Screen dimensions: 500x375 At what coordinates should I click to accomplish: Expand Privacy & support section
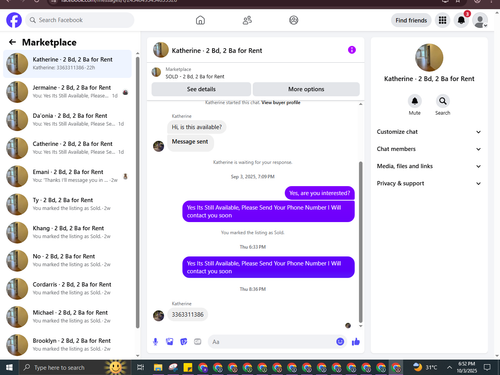tap(429, 183)
